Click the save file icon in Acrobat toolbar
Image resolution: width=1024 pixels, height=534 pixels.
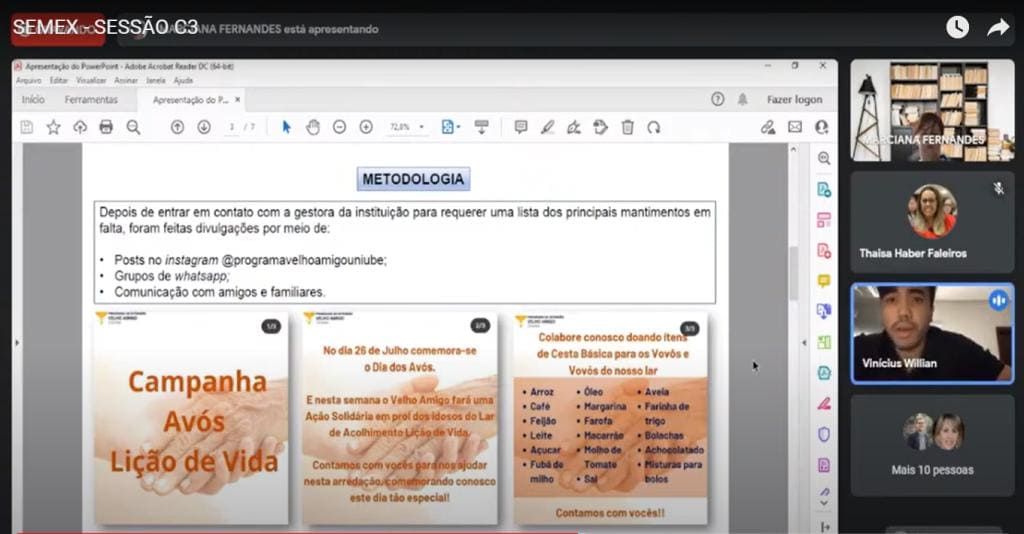point(27,127)
